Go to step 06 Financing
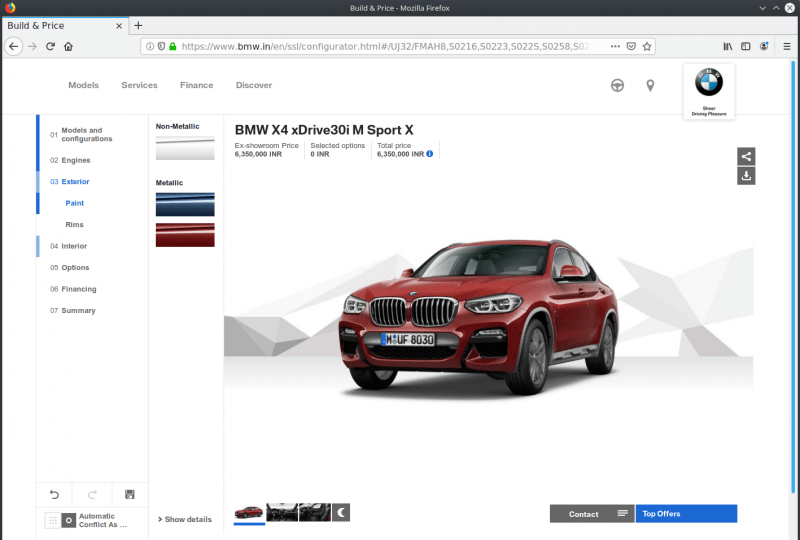The image size is (800, 540). (73, 289)
